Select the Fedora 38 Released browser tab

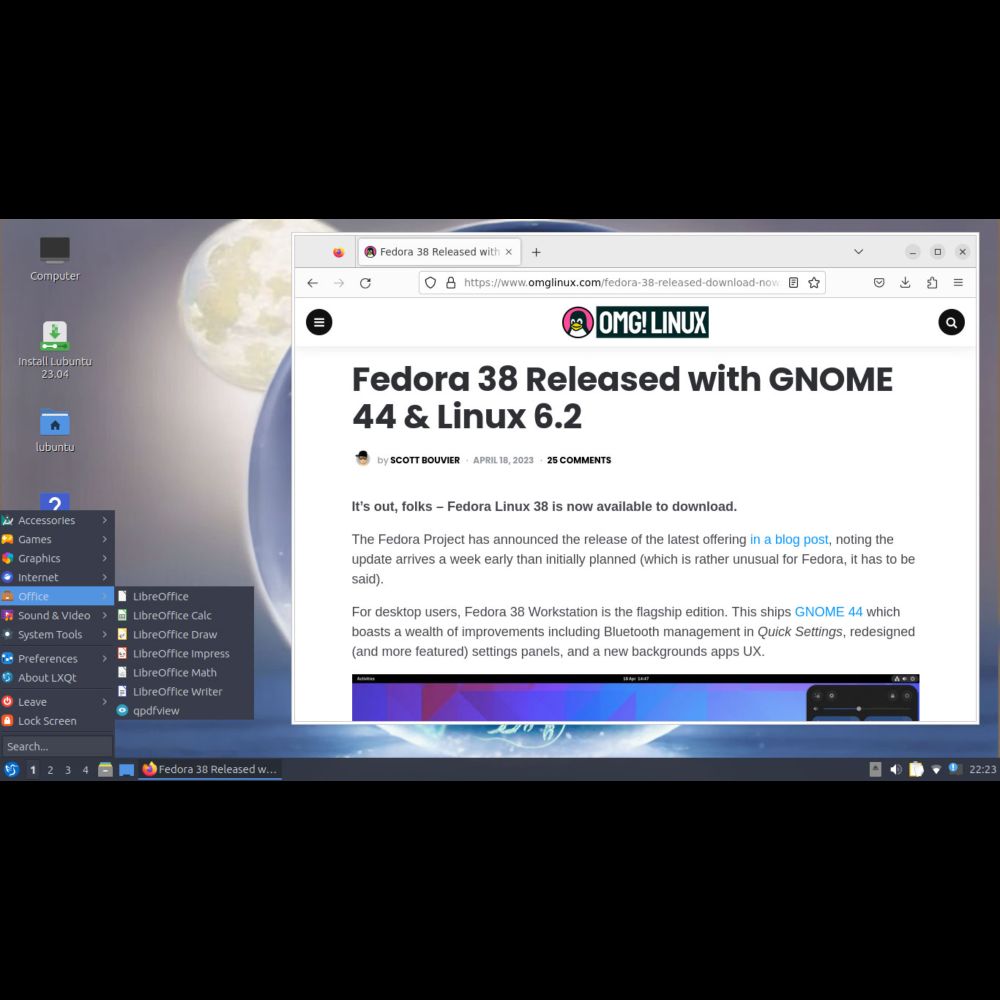[x=439, y=252]
